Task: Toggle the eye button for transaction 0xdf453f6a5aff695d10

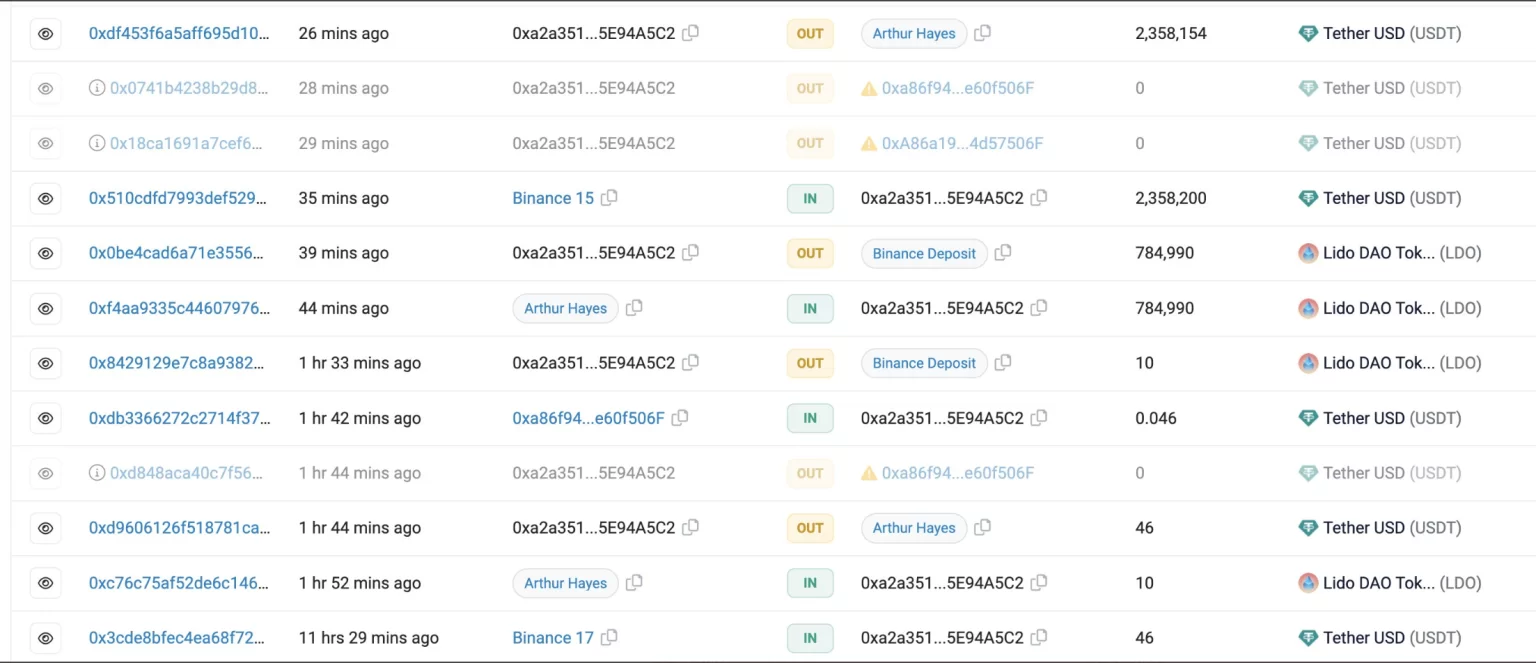Action: (x=45, y=33)
